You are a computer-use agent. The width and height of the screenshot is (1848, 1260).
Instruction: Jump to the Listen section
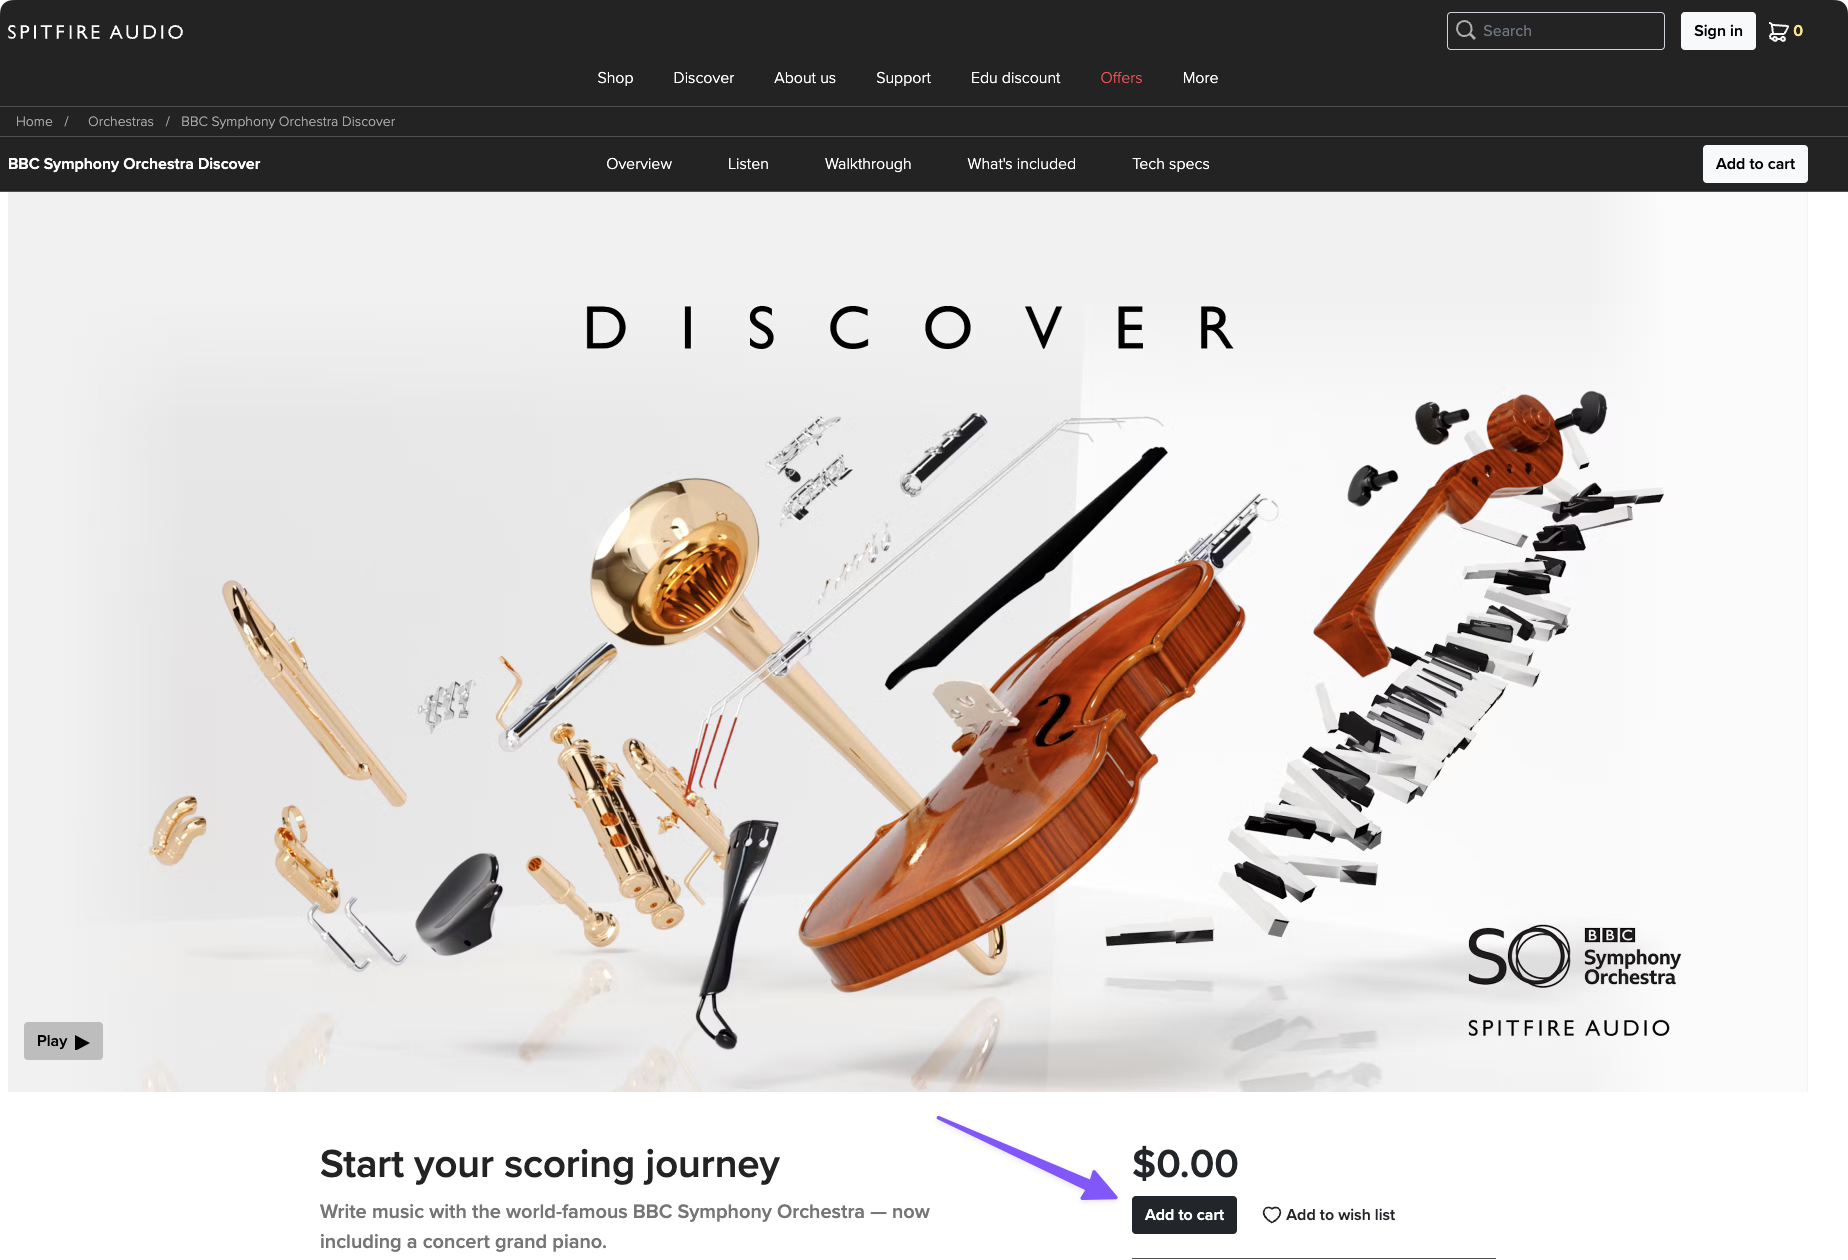coord(748,164)
